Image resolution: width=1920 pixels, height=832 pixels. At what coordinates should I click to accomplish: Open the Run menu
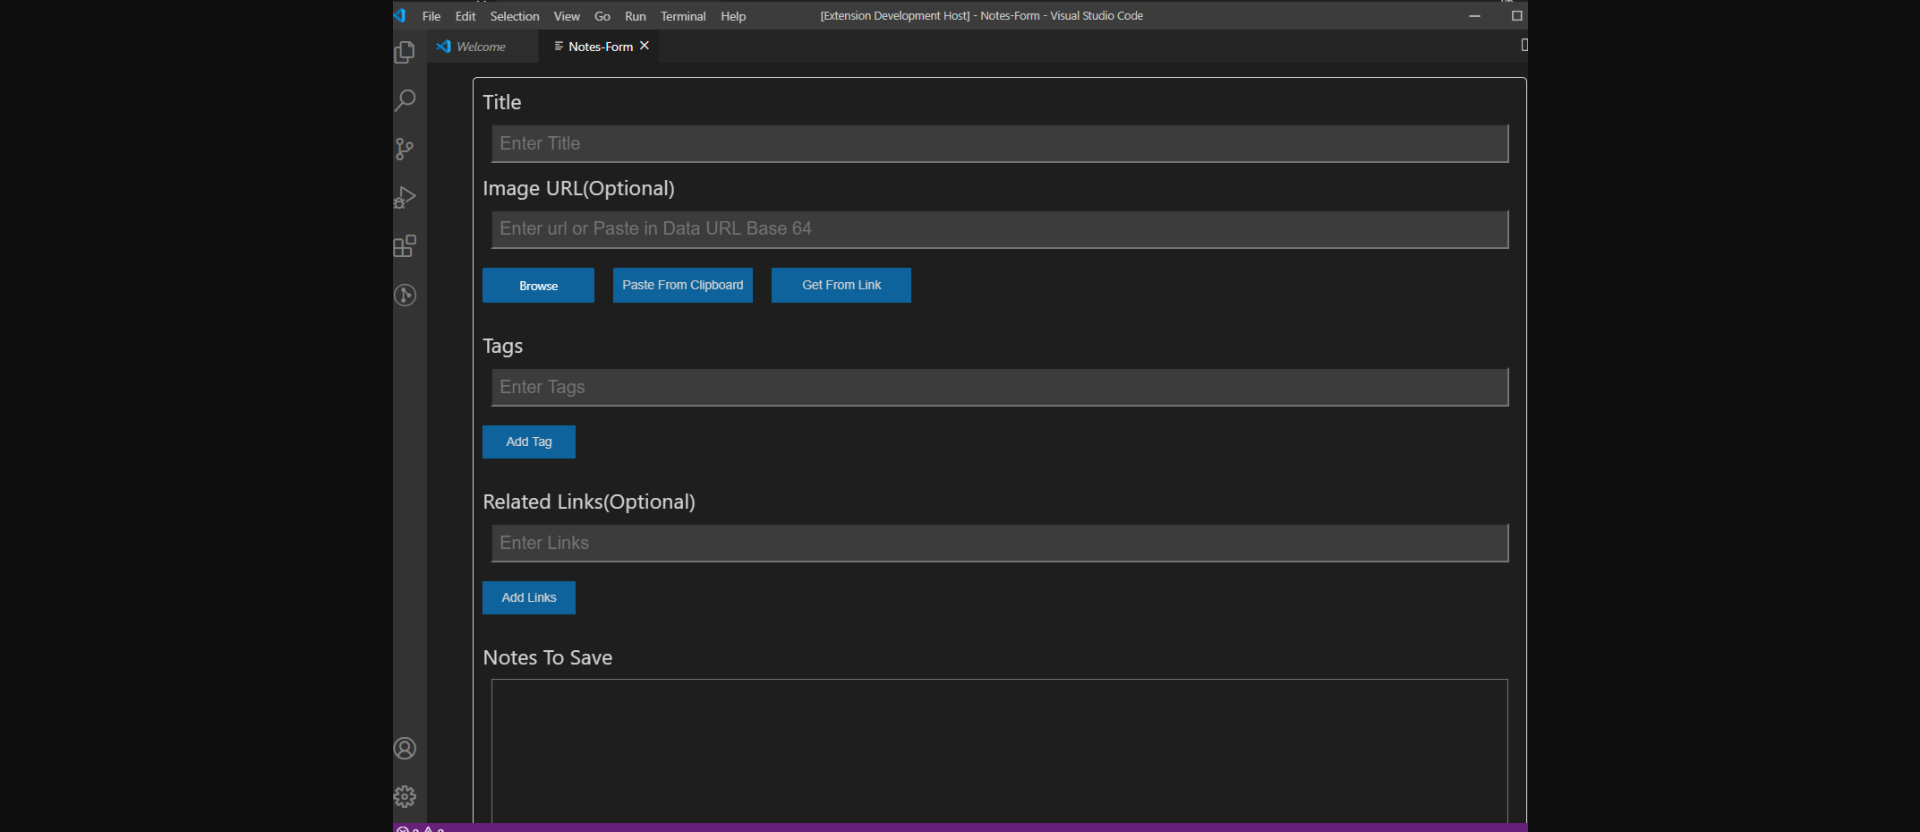point(635,16)
